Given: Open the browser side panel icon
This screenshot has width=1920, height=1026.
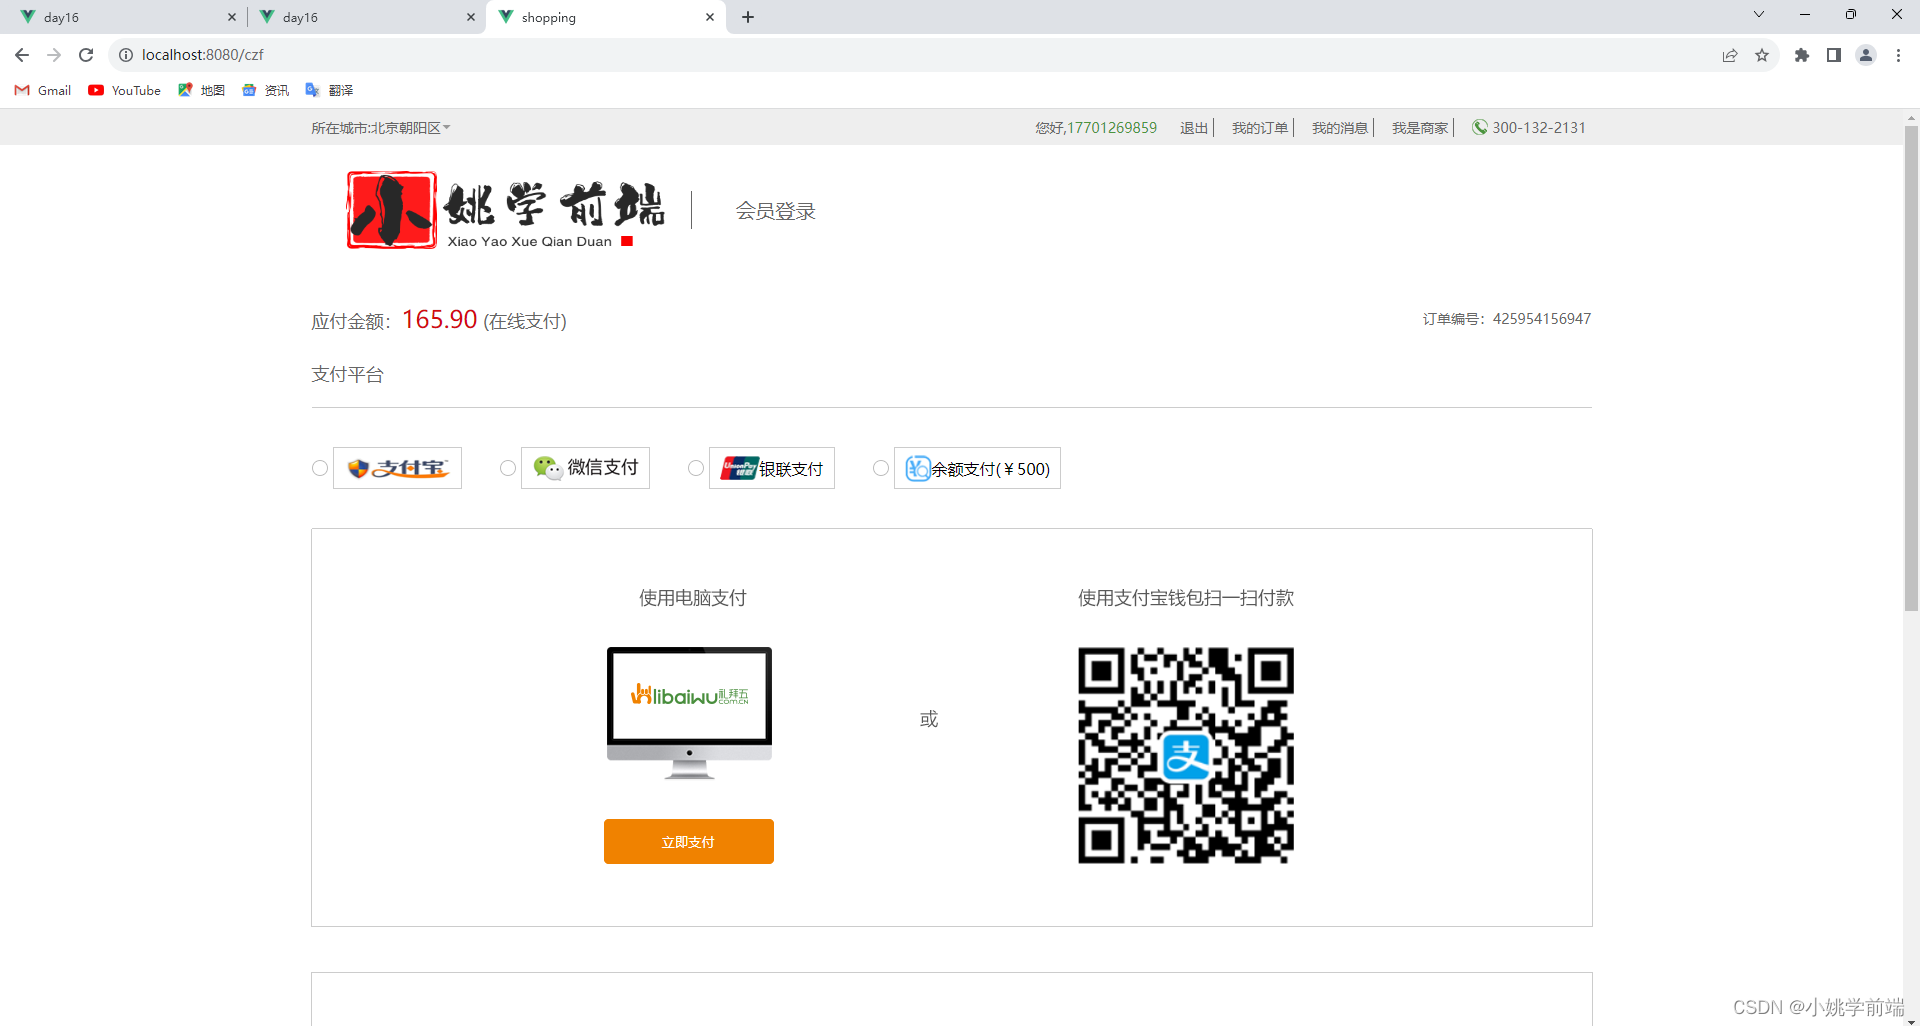Looking at the screenshot, I should click(x=1834, y=55).
